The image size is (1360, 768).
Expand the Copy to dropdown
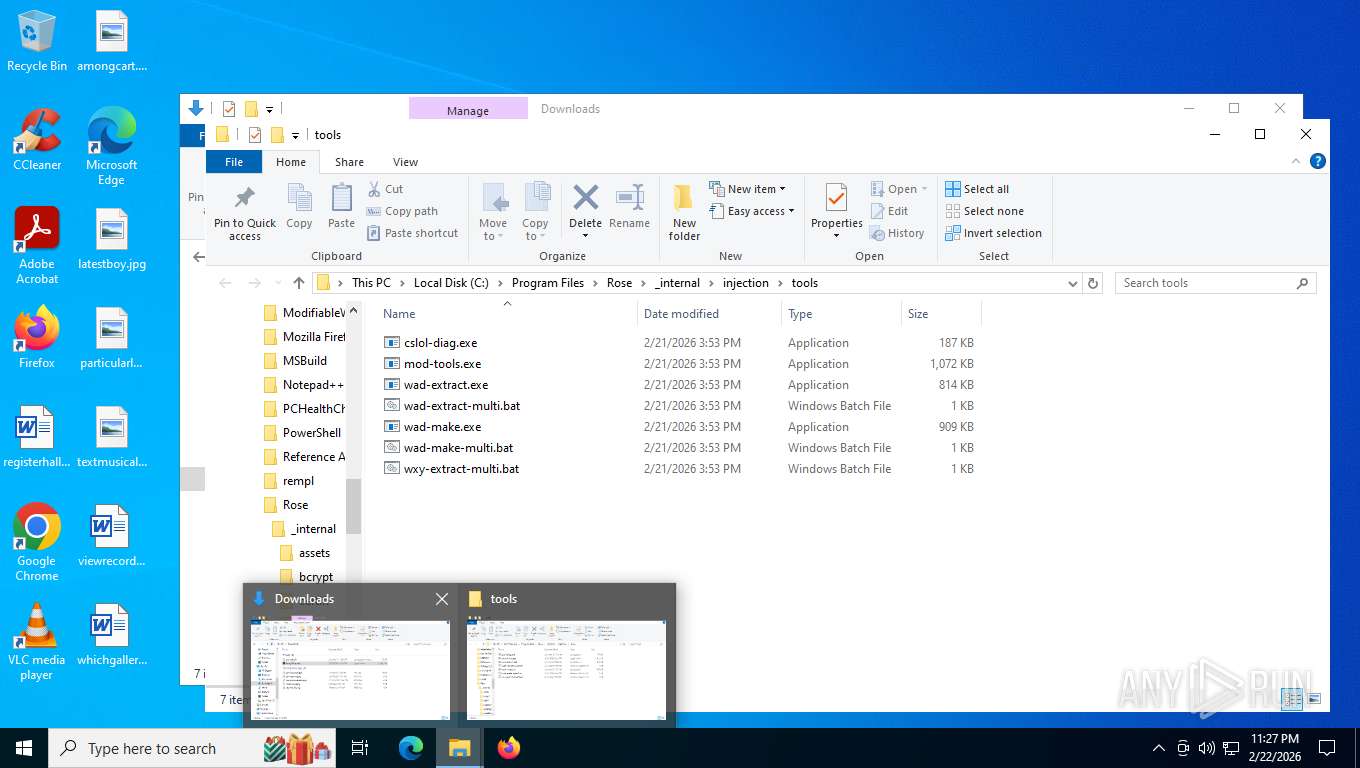point(535,236)
